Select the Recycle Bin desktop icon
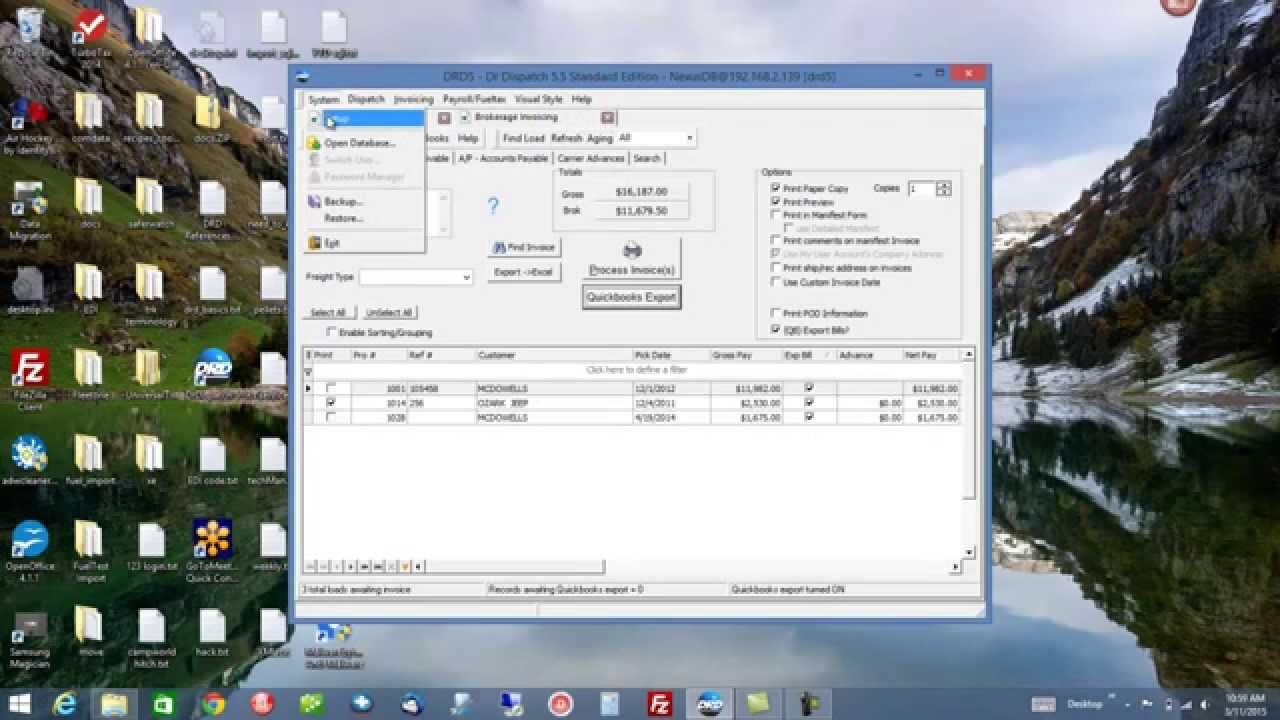The width and height of the screenshot is (1280, 720). [29, 30]
